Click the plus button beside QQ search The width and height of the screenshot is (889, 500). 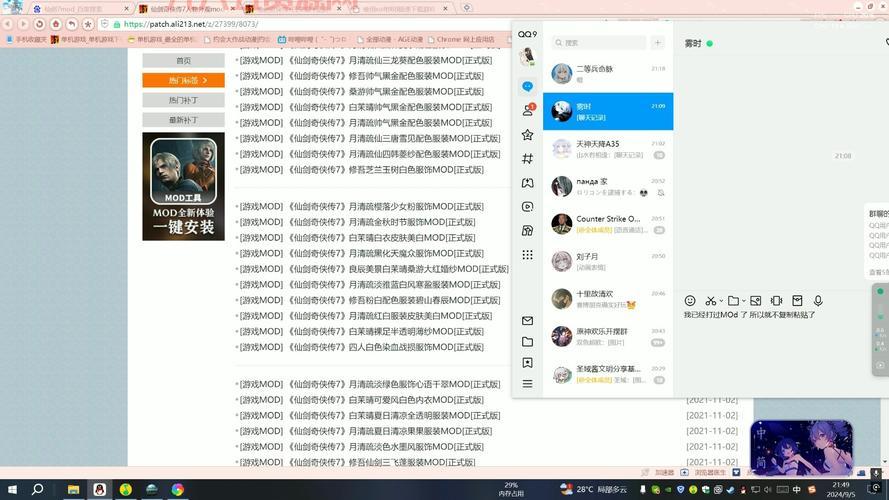coord(658,43)
